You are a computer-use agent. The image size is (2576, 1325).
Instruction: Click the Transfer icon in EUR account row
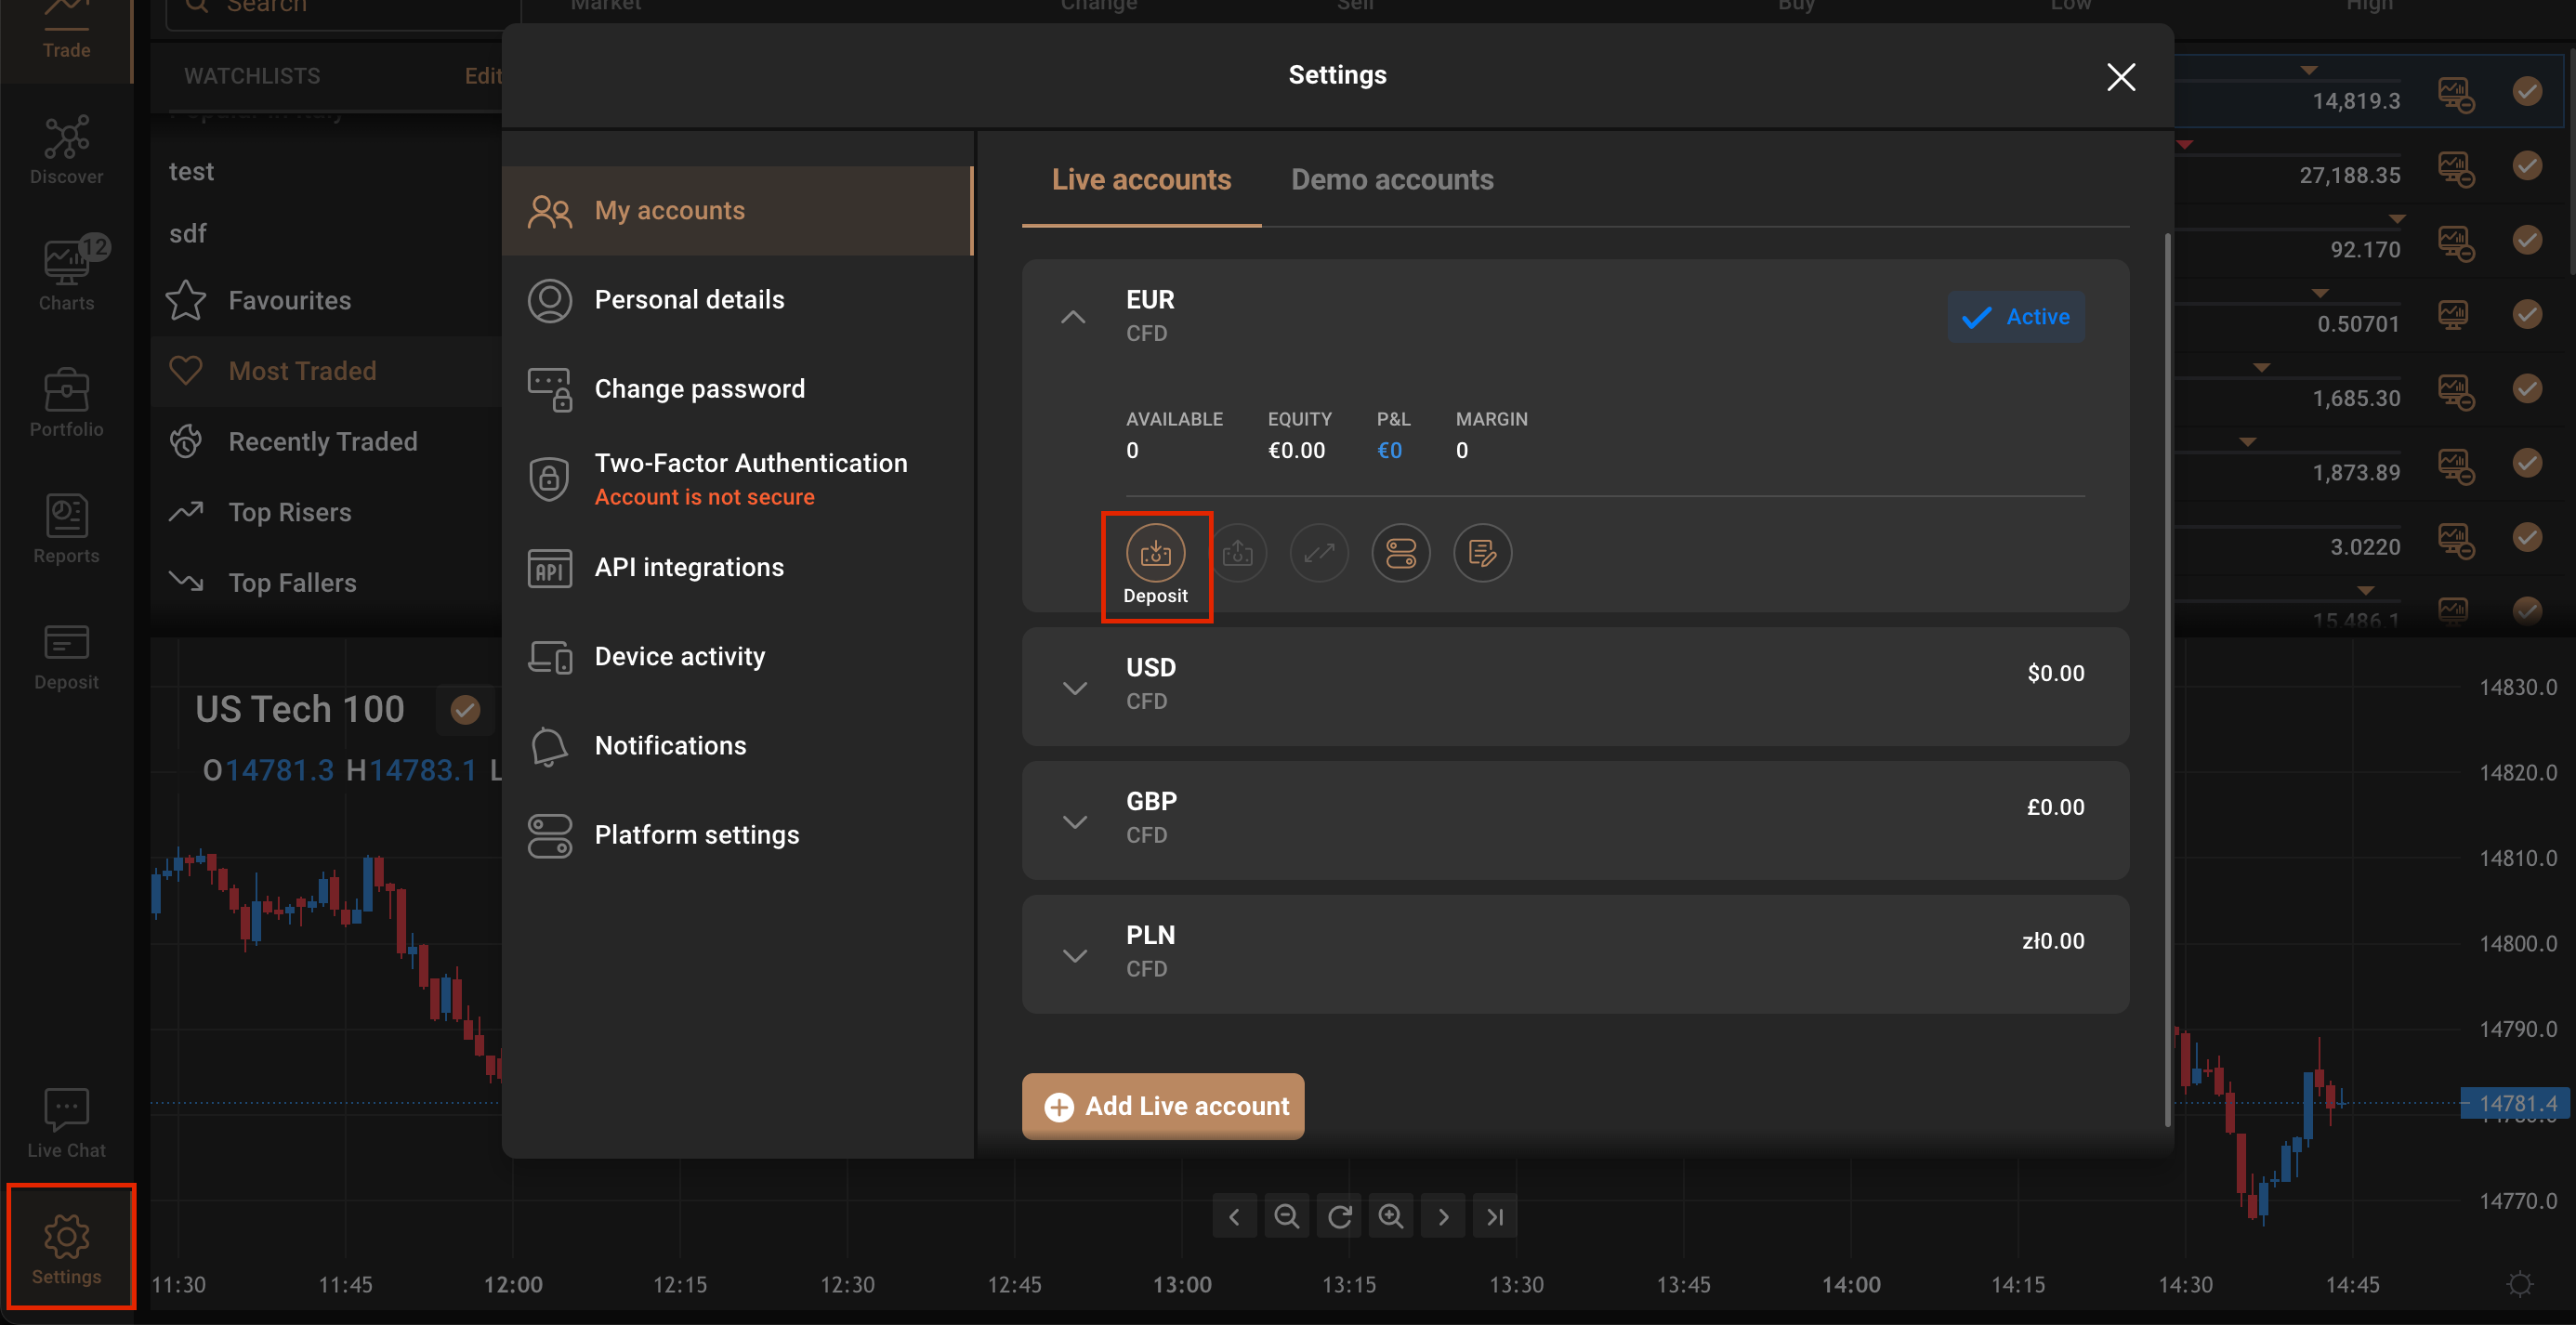[1319, 551]
